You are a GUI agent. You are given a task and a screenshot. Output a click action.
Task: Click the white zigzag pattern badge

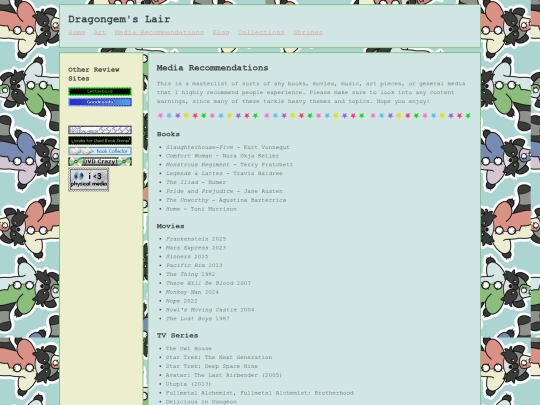pos(100,130)
